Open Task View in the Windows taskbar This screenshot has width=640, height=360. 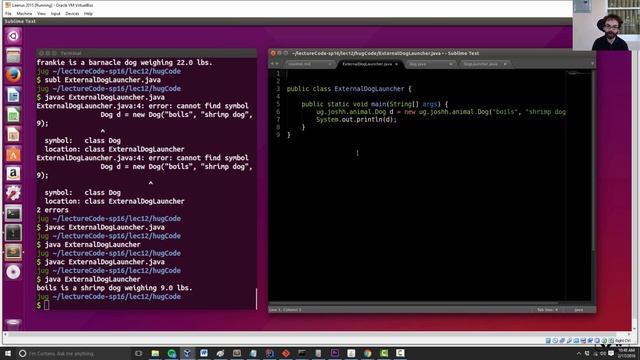tap(139, 353)
